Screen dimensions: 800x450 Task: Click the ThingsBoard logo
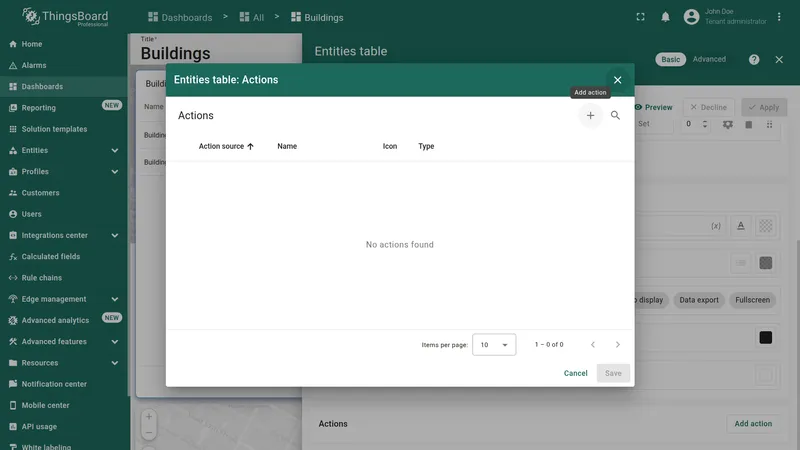[x=65, y=17]
